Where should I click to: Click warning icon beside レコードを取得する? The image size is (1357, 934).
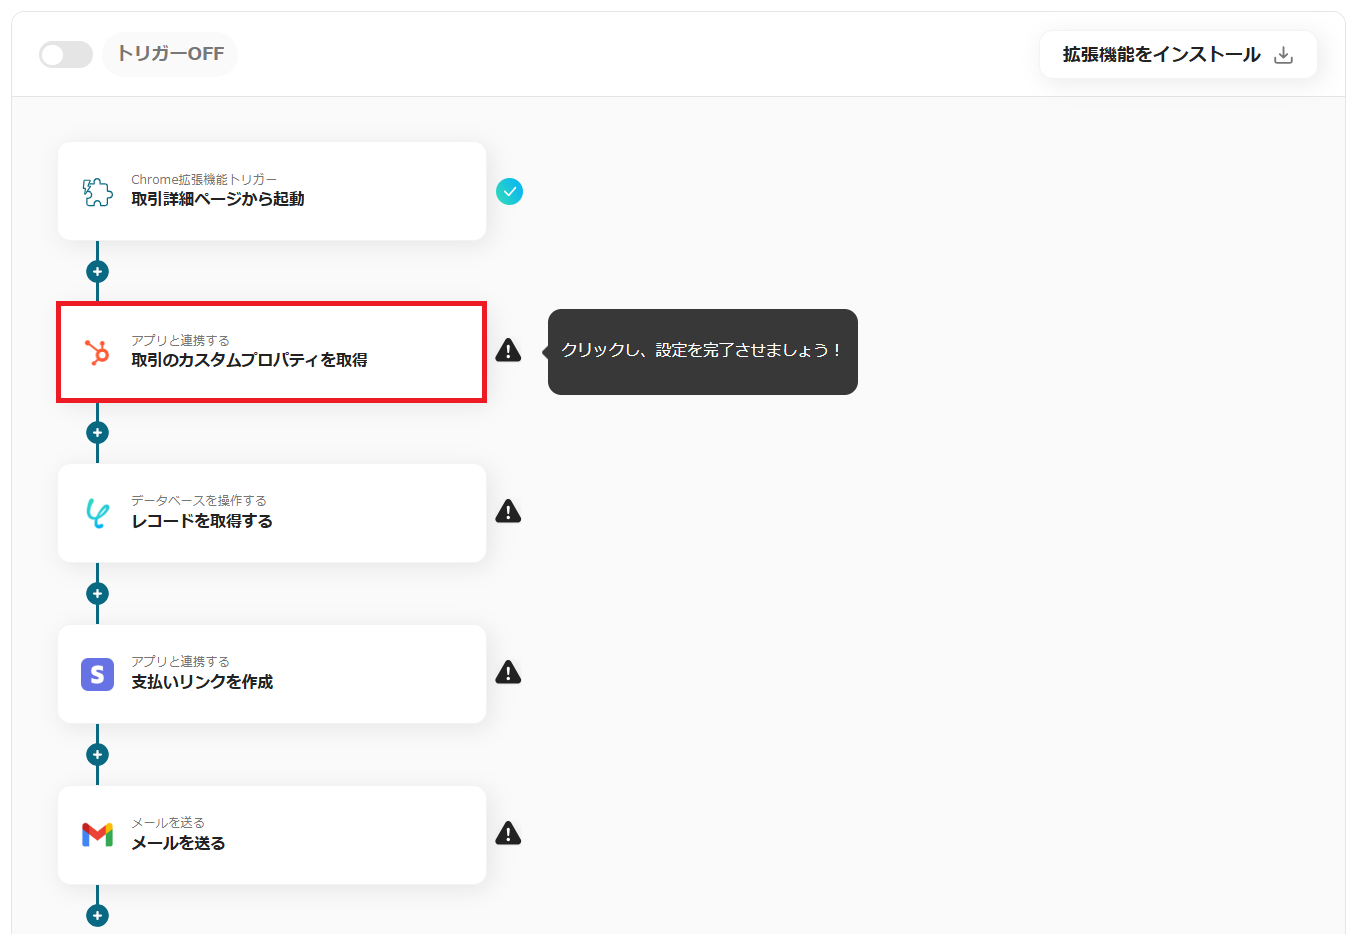(x=508, y=511)
